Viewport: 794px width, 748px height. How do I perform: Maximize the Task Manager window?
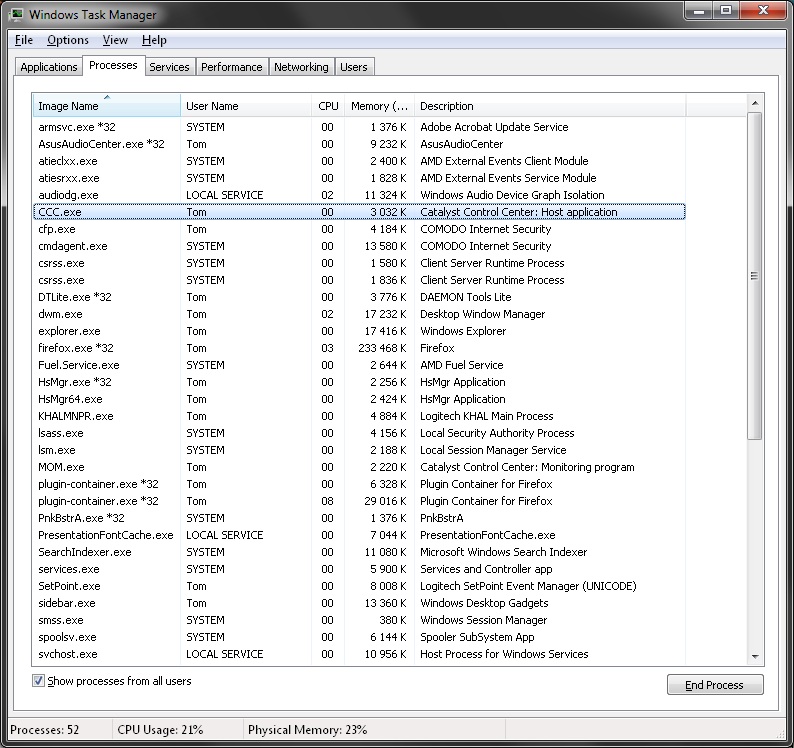[x=726, y=11]
